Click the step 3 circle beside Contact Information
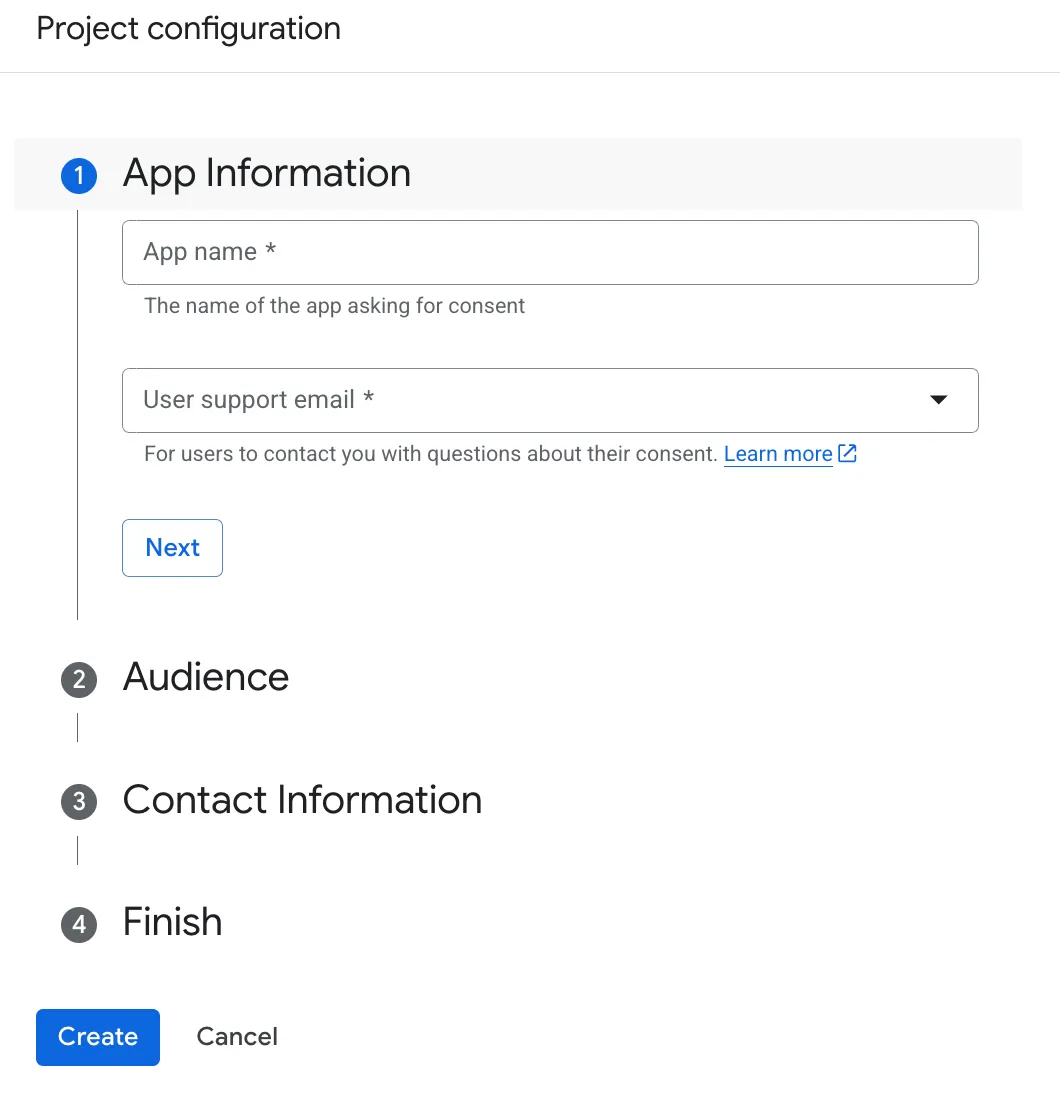Screen dimensions: 1060x1108 78,802
